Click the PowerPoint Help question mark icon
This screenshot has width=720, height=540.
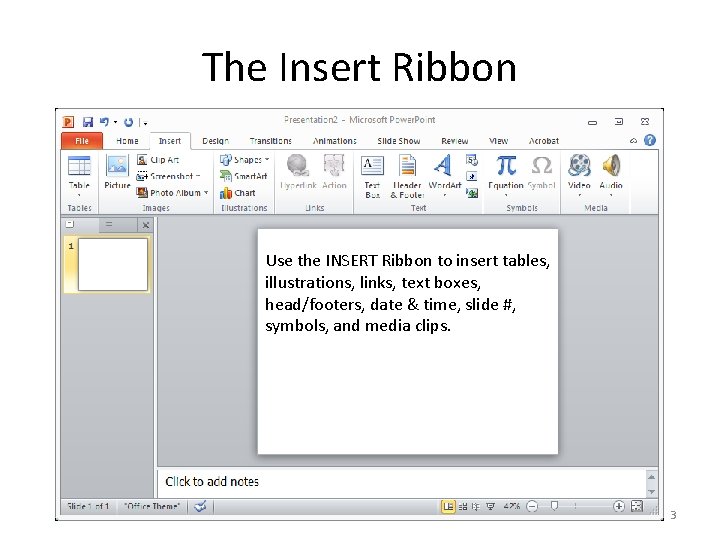click(650, 140)
